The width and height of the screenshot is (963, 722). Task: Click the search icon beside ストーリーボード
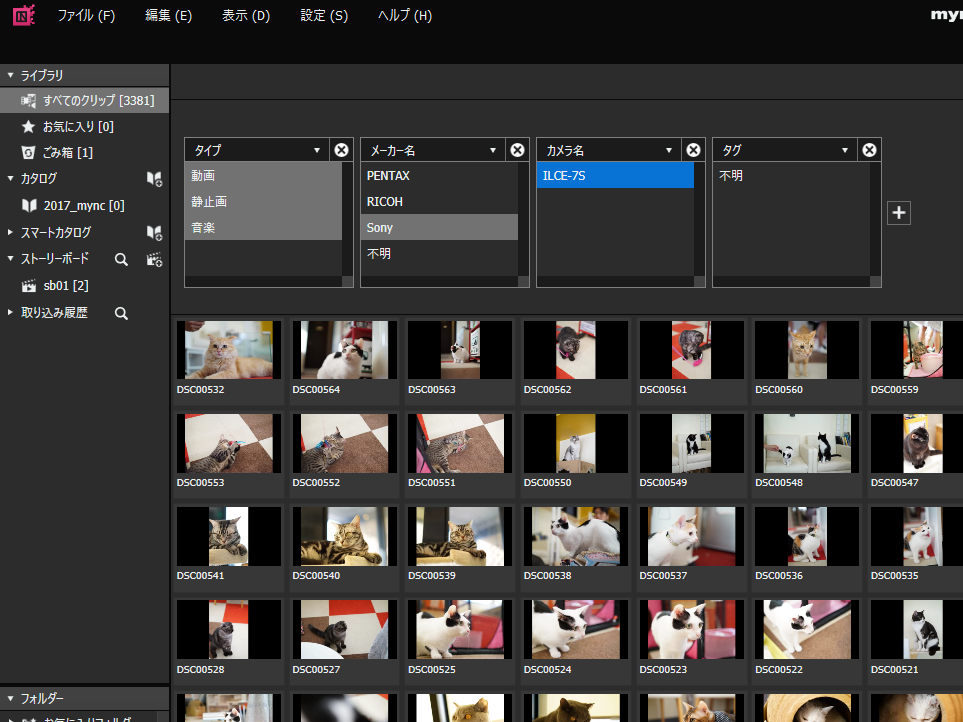(x=122, y=260)
